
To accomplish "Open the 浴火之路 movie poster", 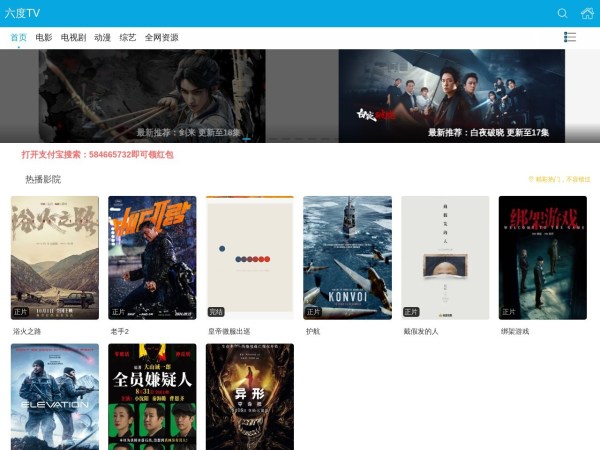I will [x=55, y=257].
